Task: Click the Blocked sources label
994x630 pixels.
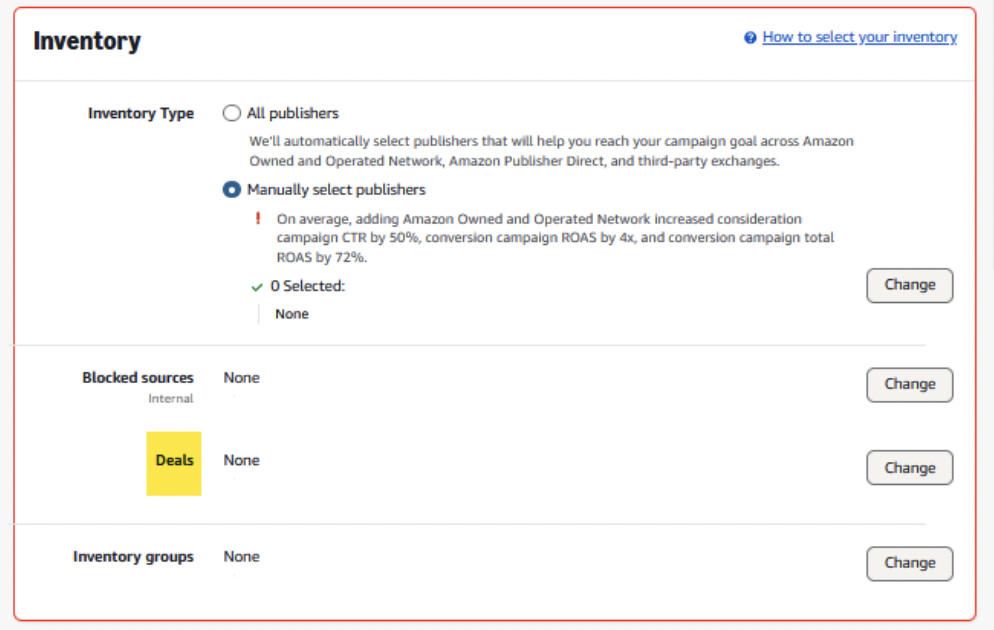Action: (138, 378)
